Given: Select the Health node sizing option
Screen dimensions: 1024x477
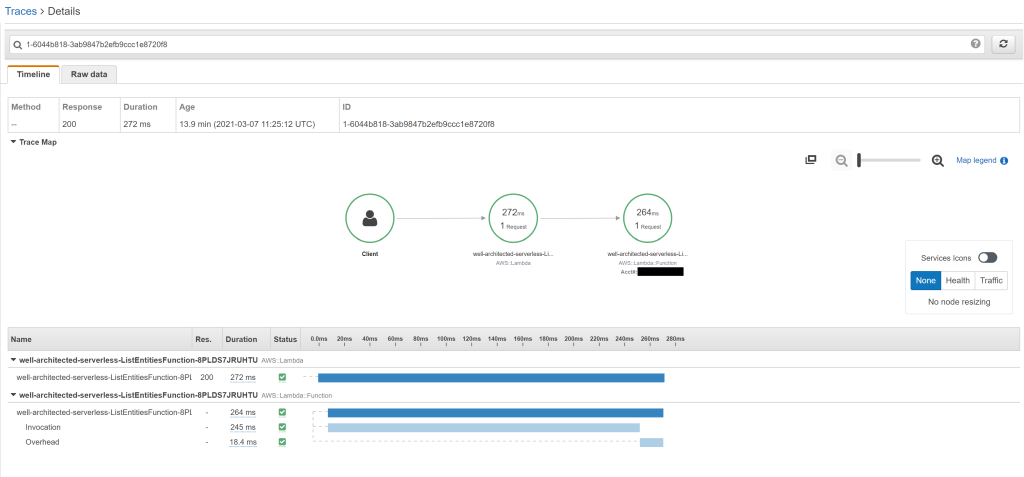Looking at the screenshot, I should tap(957, 281).
